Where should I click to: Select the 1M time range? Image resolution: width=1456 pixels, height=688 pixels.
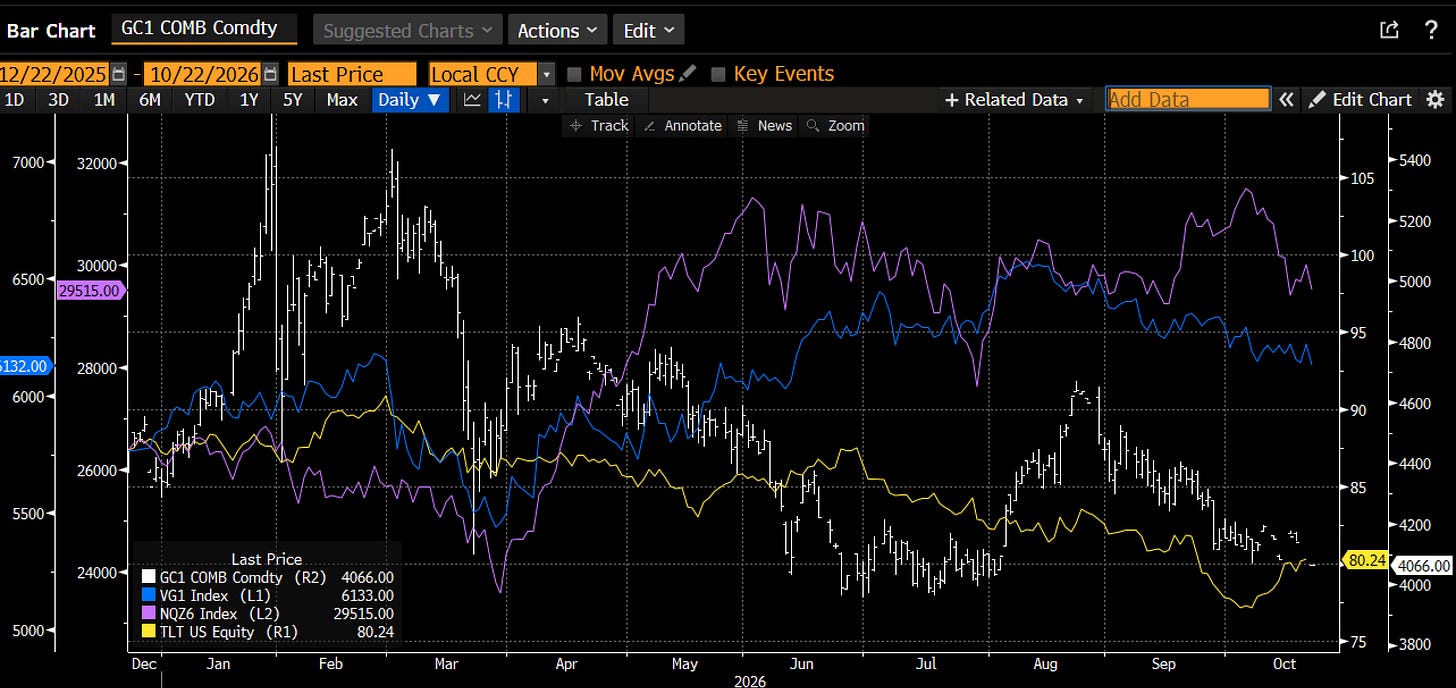point(104,99)
